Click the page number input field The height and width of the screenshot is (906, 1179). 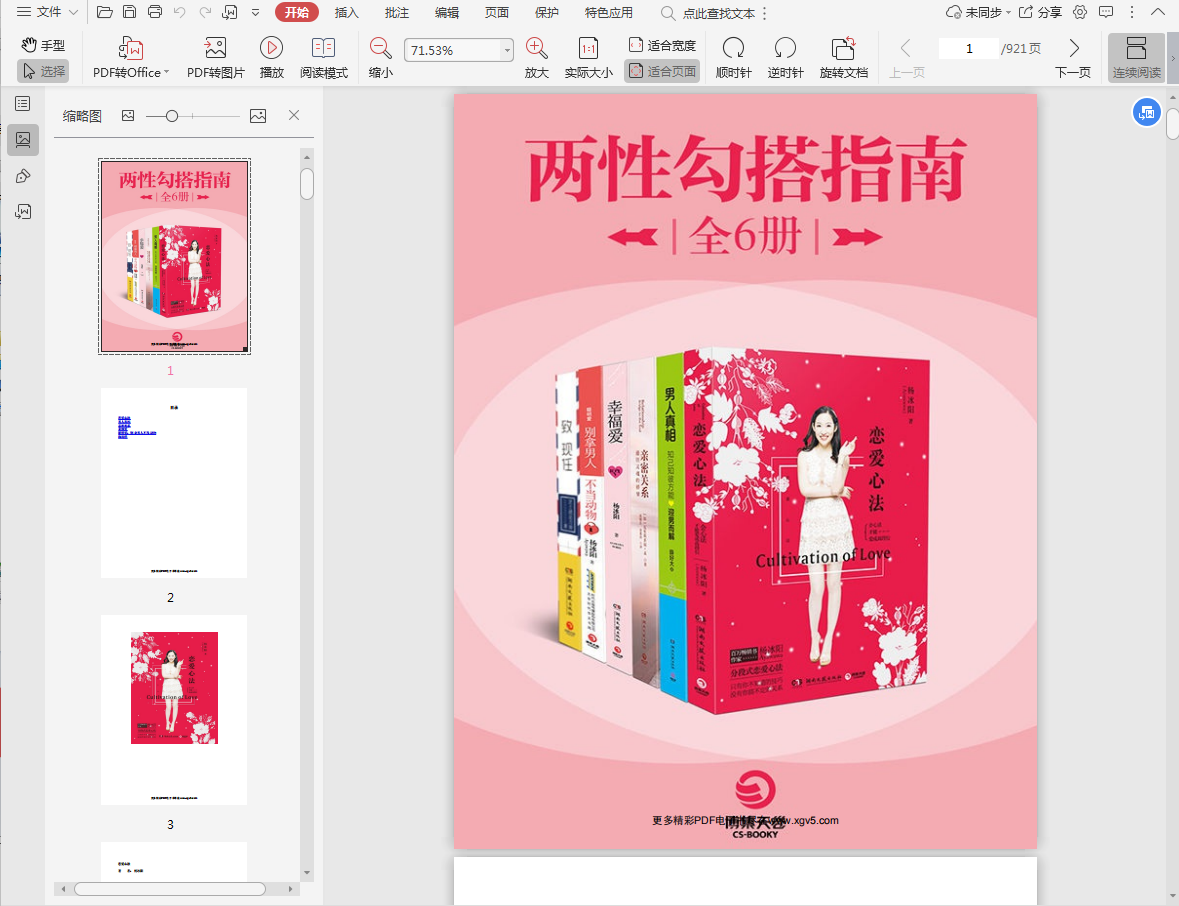(x=968, y=48)
